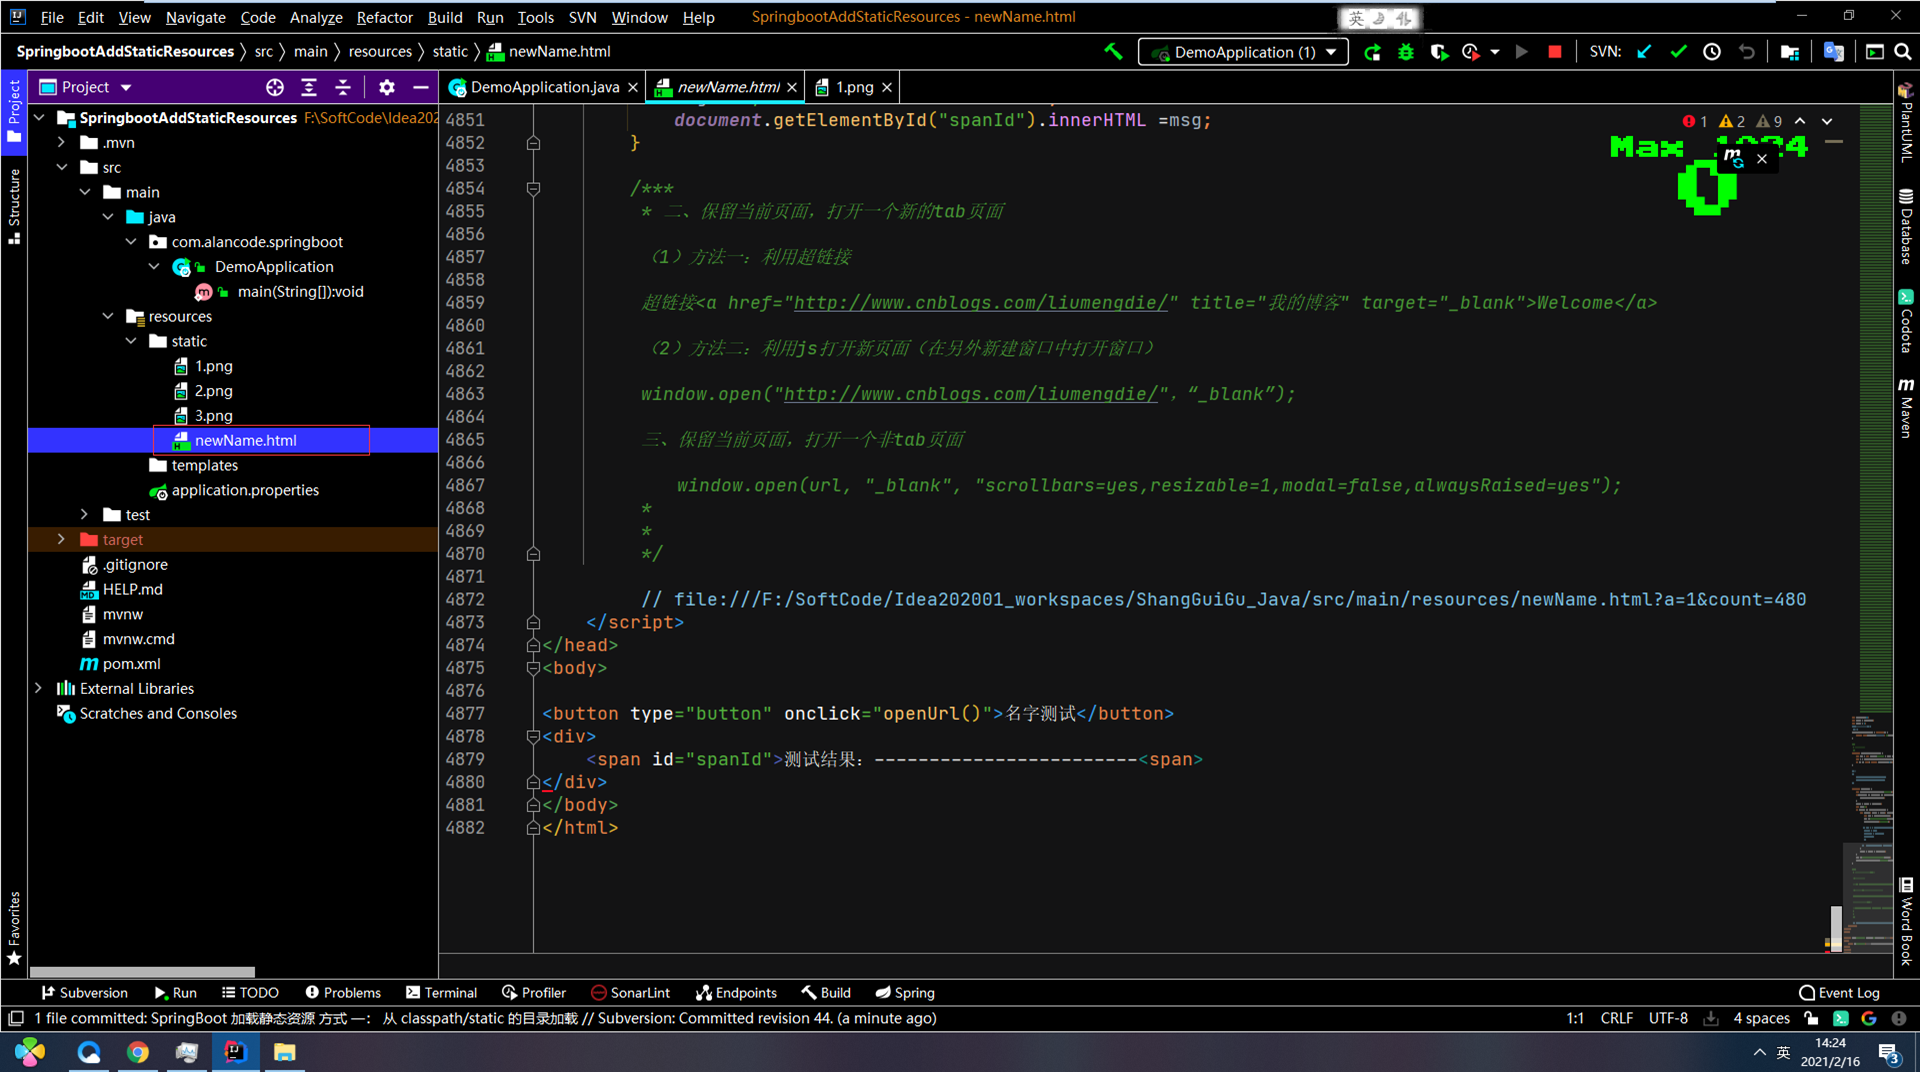Select opened file locate target icon
Viewport: 1920px width, 1072px height.
click(275, 87)
